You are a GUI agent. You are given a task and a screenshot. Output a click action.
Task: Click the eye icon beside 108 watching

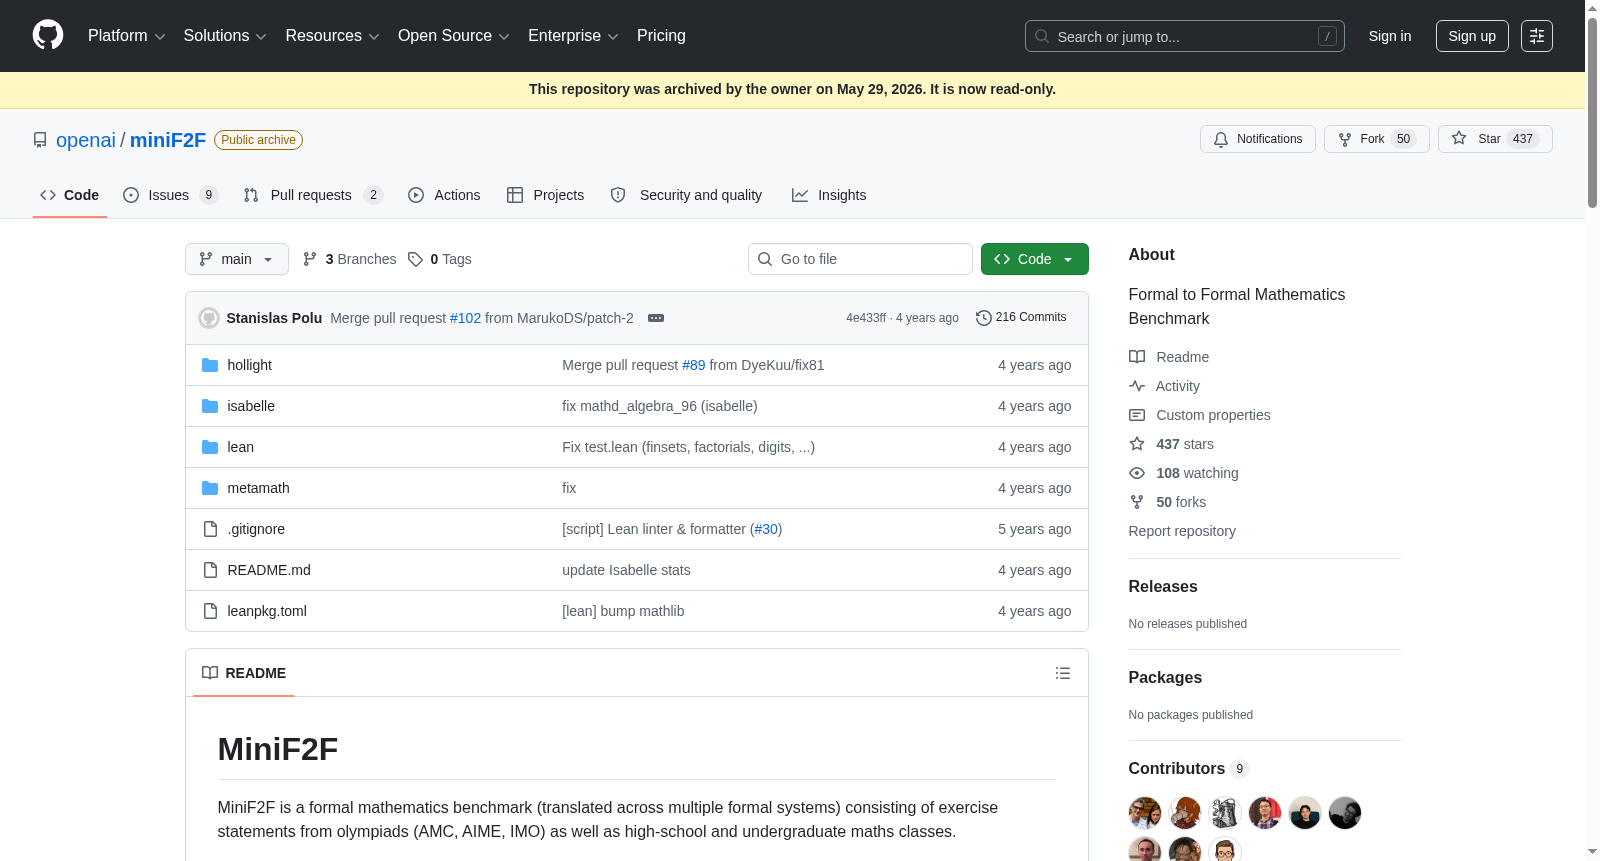pyautogui.click(x=1137, y=473)
